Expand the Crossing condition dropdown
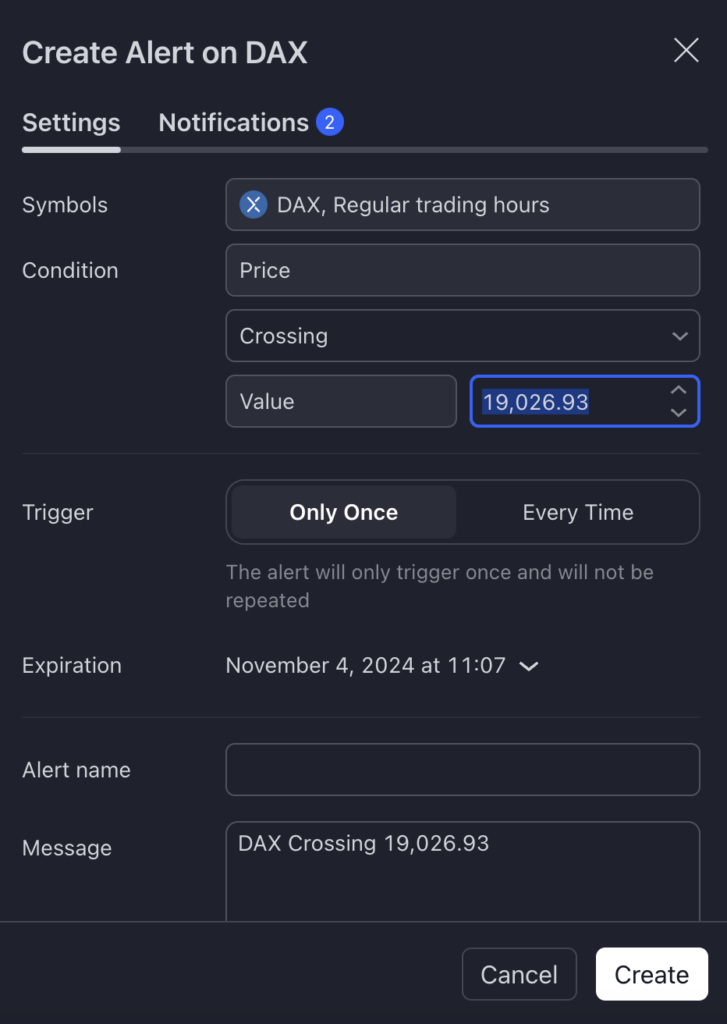 coord(462,336)
